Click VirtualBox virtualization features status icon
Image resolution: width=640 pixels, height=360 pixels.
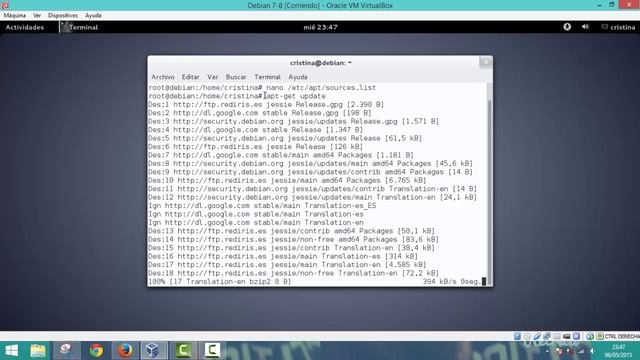(576, 336)
